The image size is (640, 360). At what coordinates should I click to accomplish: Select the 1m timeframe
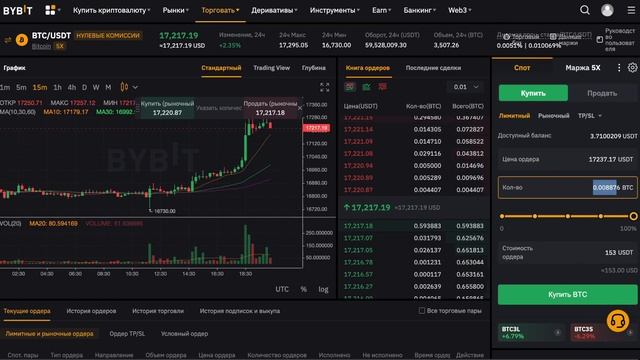5,87
